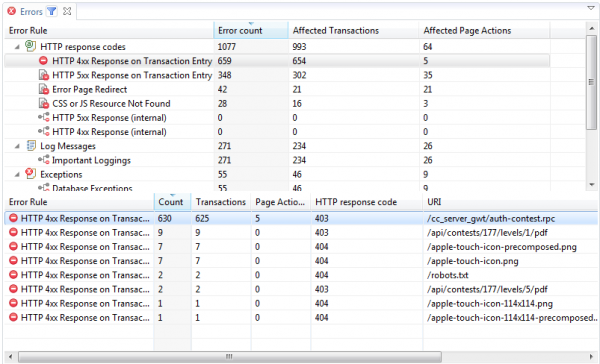The image size is (600, 364).
Task: Click the HTTP response codes group icon
Action: click(x=31, y=46)
